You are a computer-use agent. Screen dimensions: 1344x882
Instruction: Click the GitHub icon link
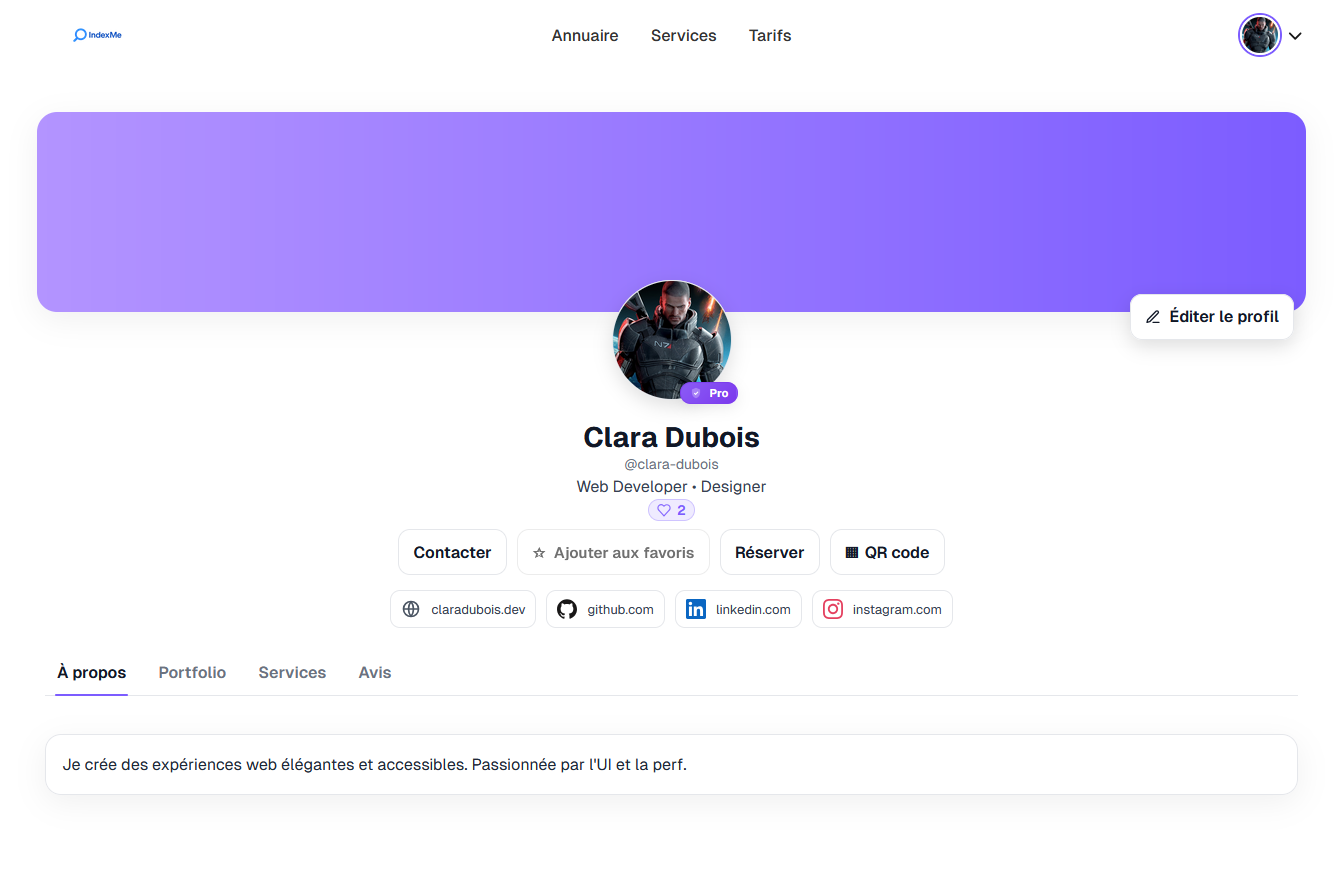coord(567,609)
